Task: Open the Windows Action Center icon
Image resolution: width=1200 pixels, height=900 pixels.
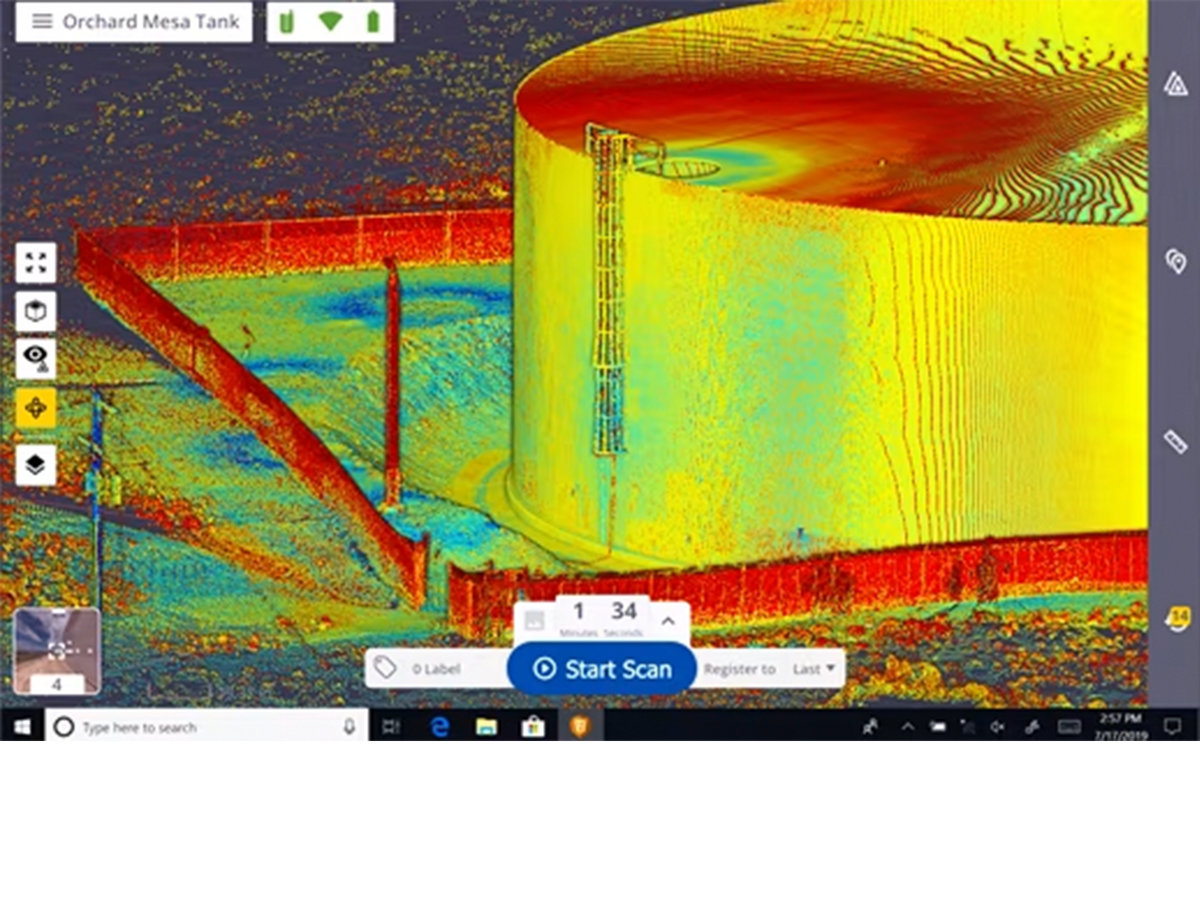Action: (1173, 727)
